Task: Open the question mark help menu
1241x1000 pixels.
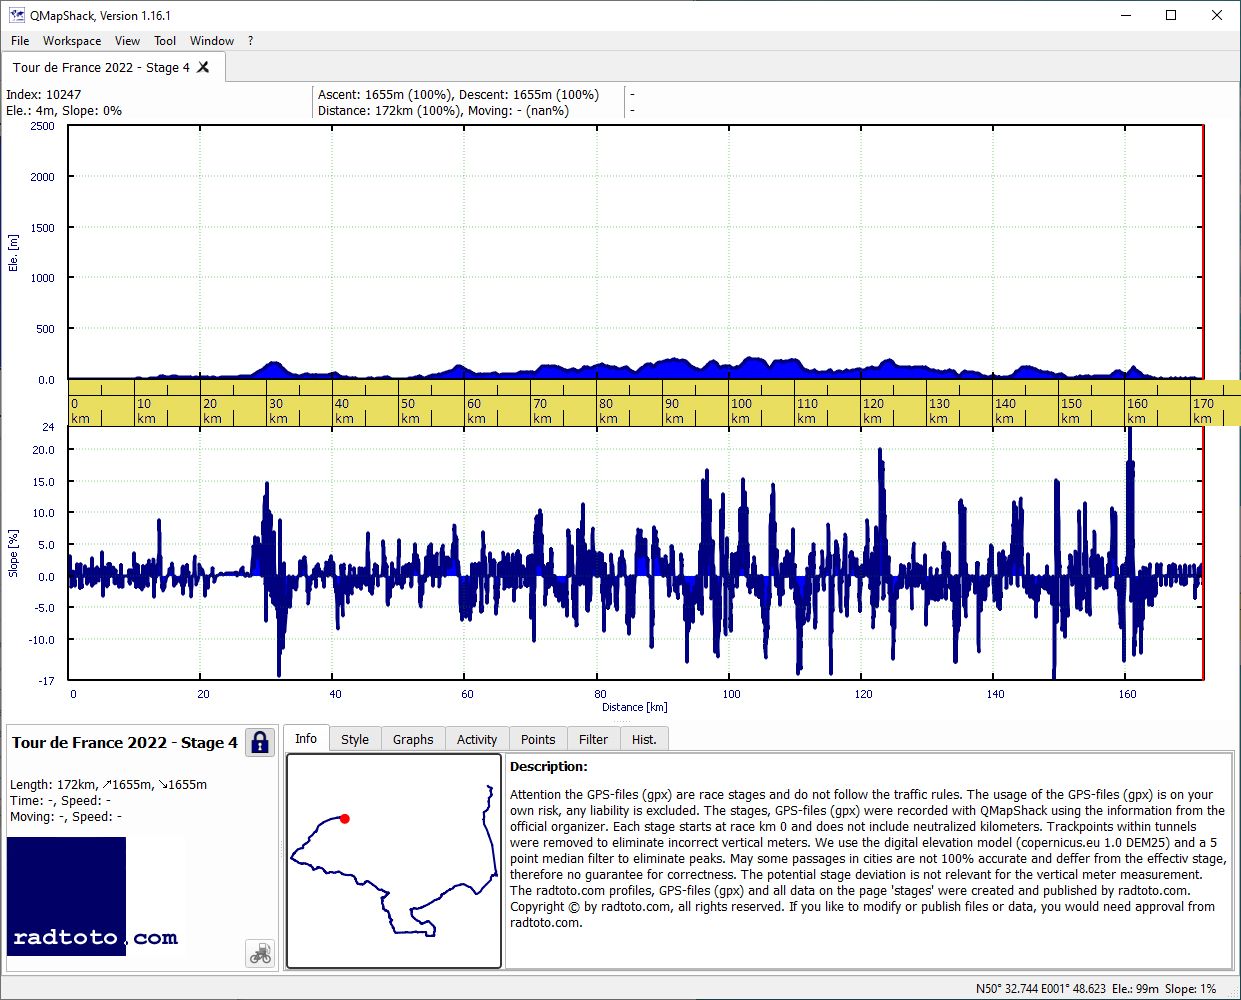Action: click(x=250, y=41)
